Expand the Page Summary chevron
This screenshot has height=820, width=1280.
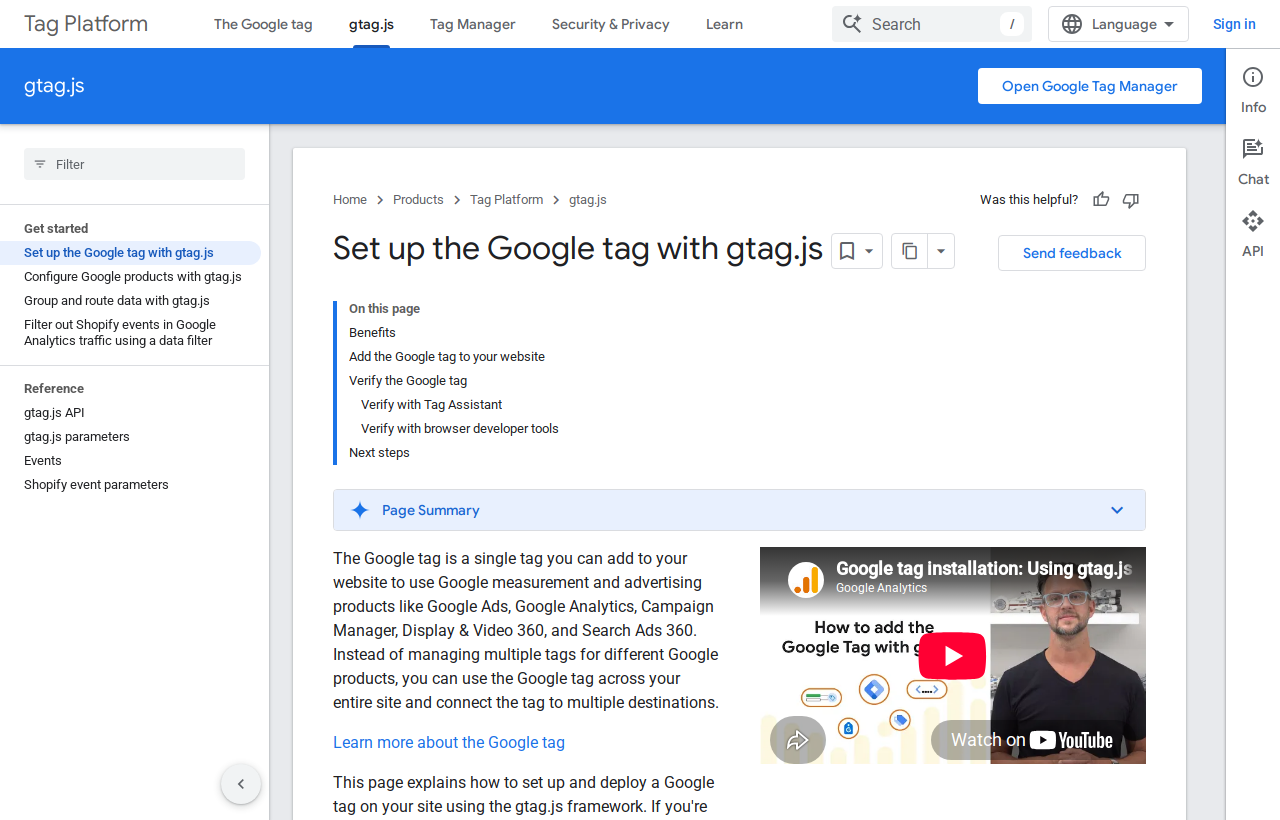pos(1117,510)
